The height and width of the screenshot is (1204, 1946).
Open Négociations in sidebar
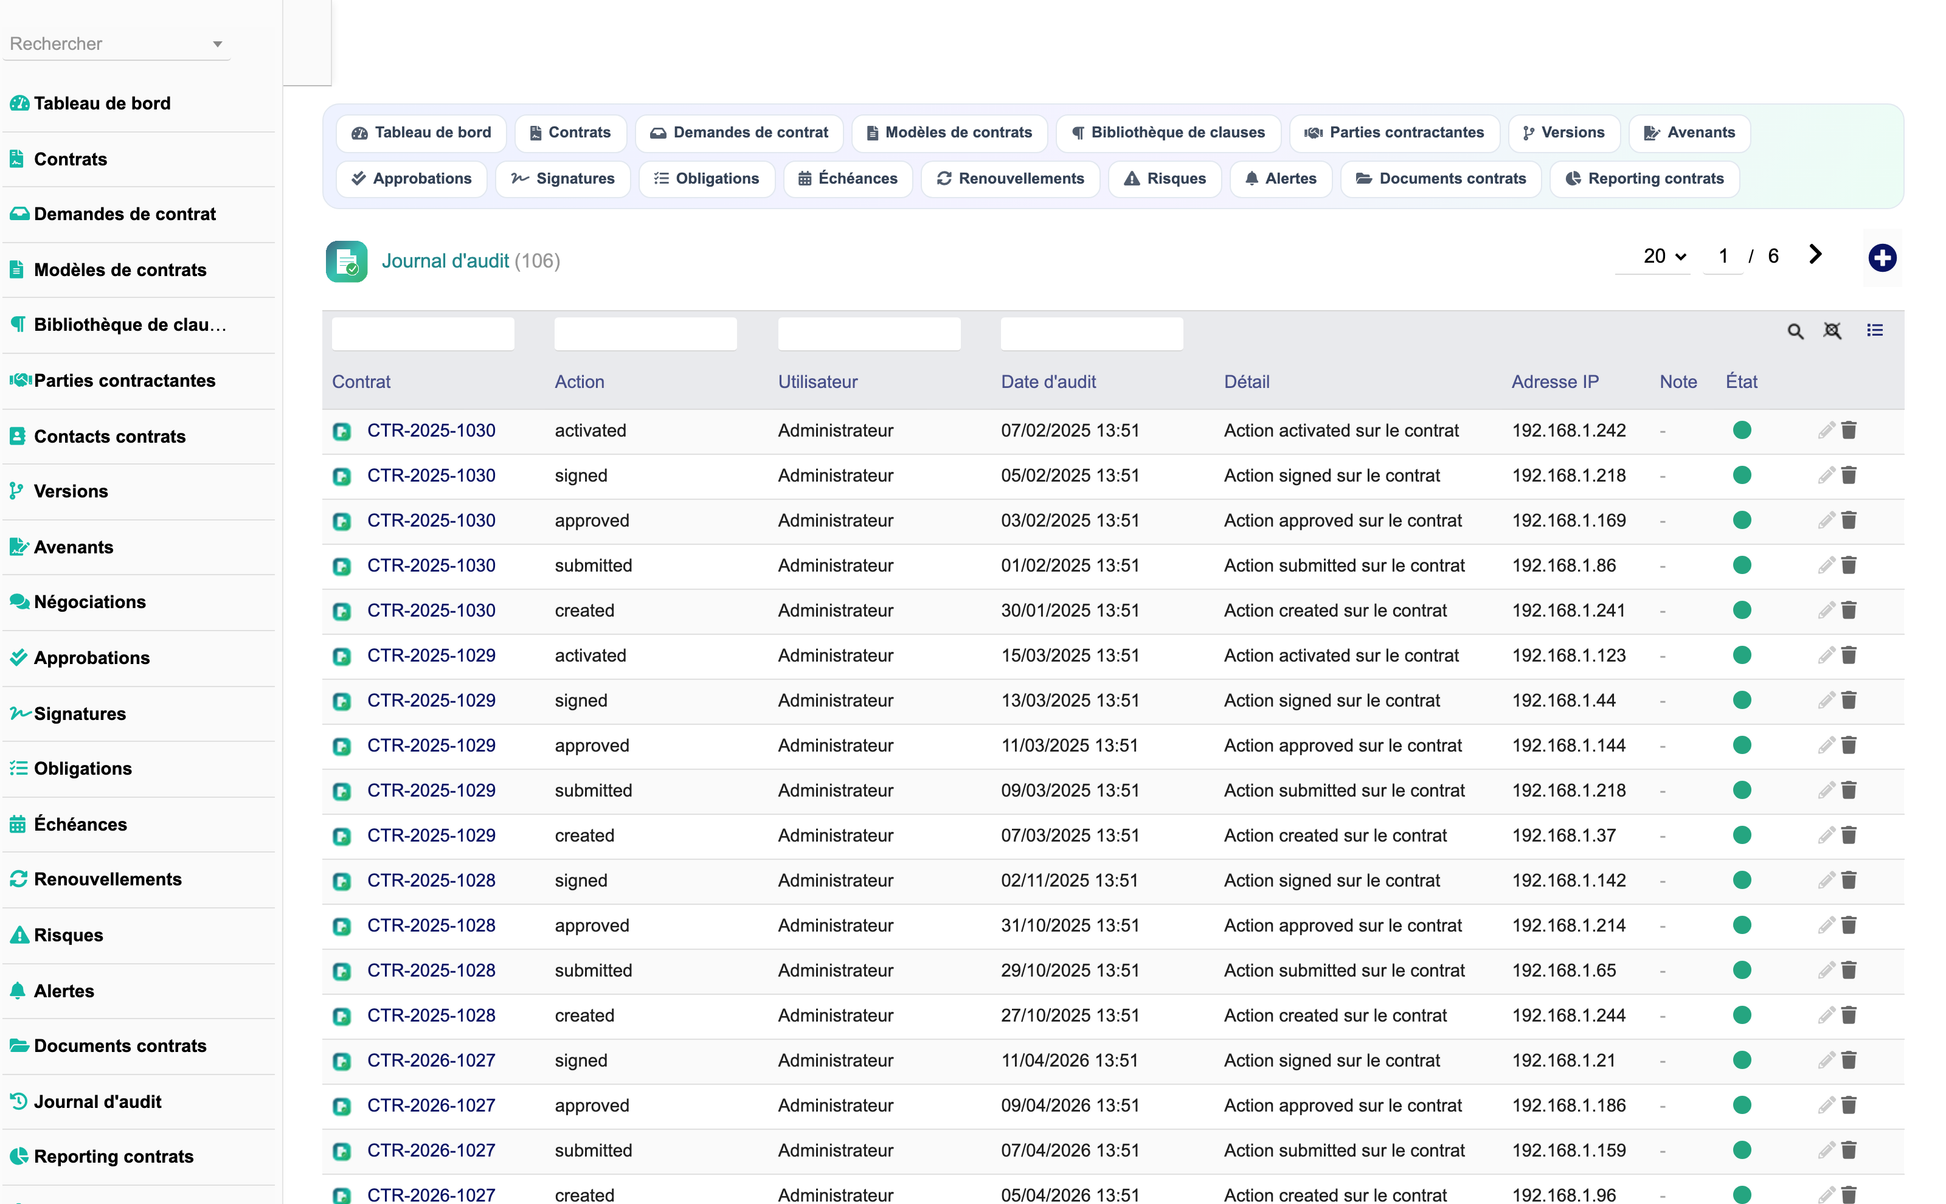point(90,602)
